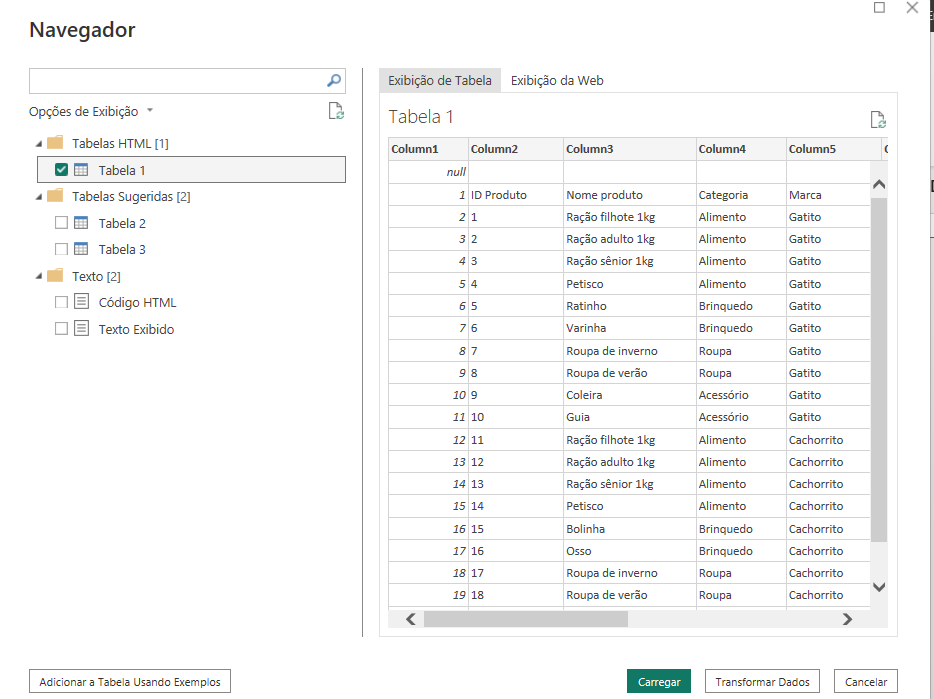Click the document icon of Código HTML
Viewport: 934px width, 699px height.
82,302
